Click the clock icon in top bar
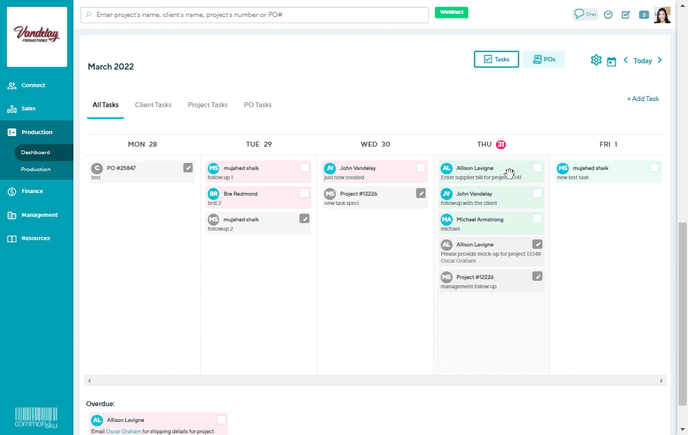 608,15
